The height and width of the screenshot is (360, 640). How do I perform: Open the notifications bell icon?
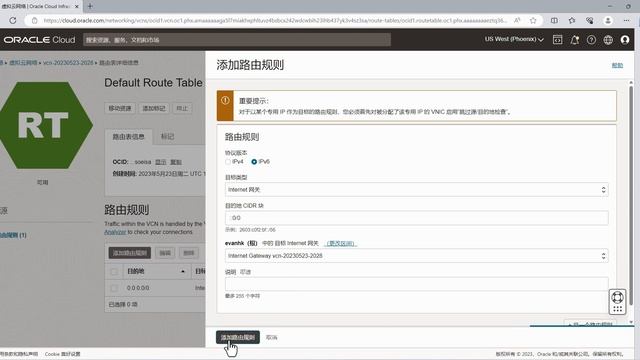[x=575, y=40]
